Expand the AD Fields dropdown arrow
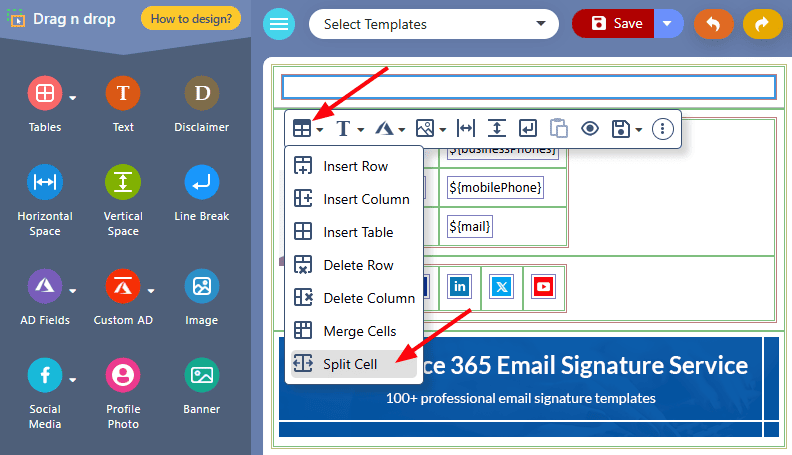This screenshot has width=792, height=455. (x=73, y=291)
